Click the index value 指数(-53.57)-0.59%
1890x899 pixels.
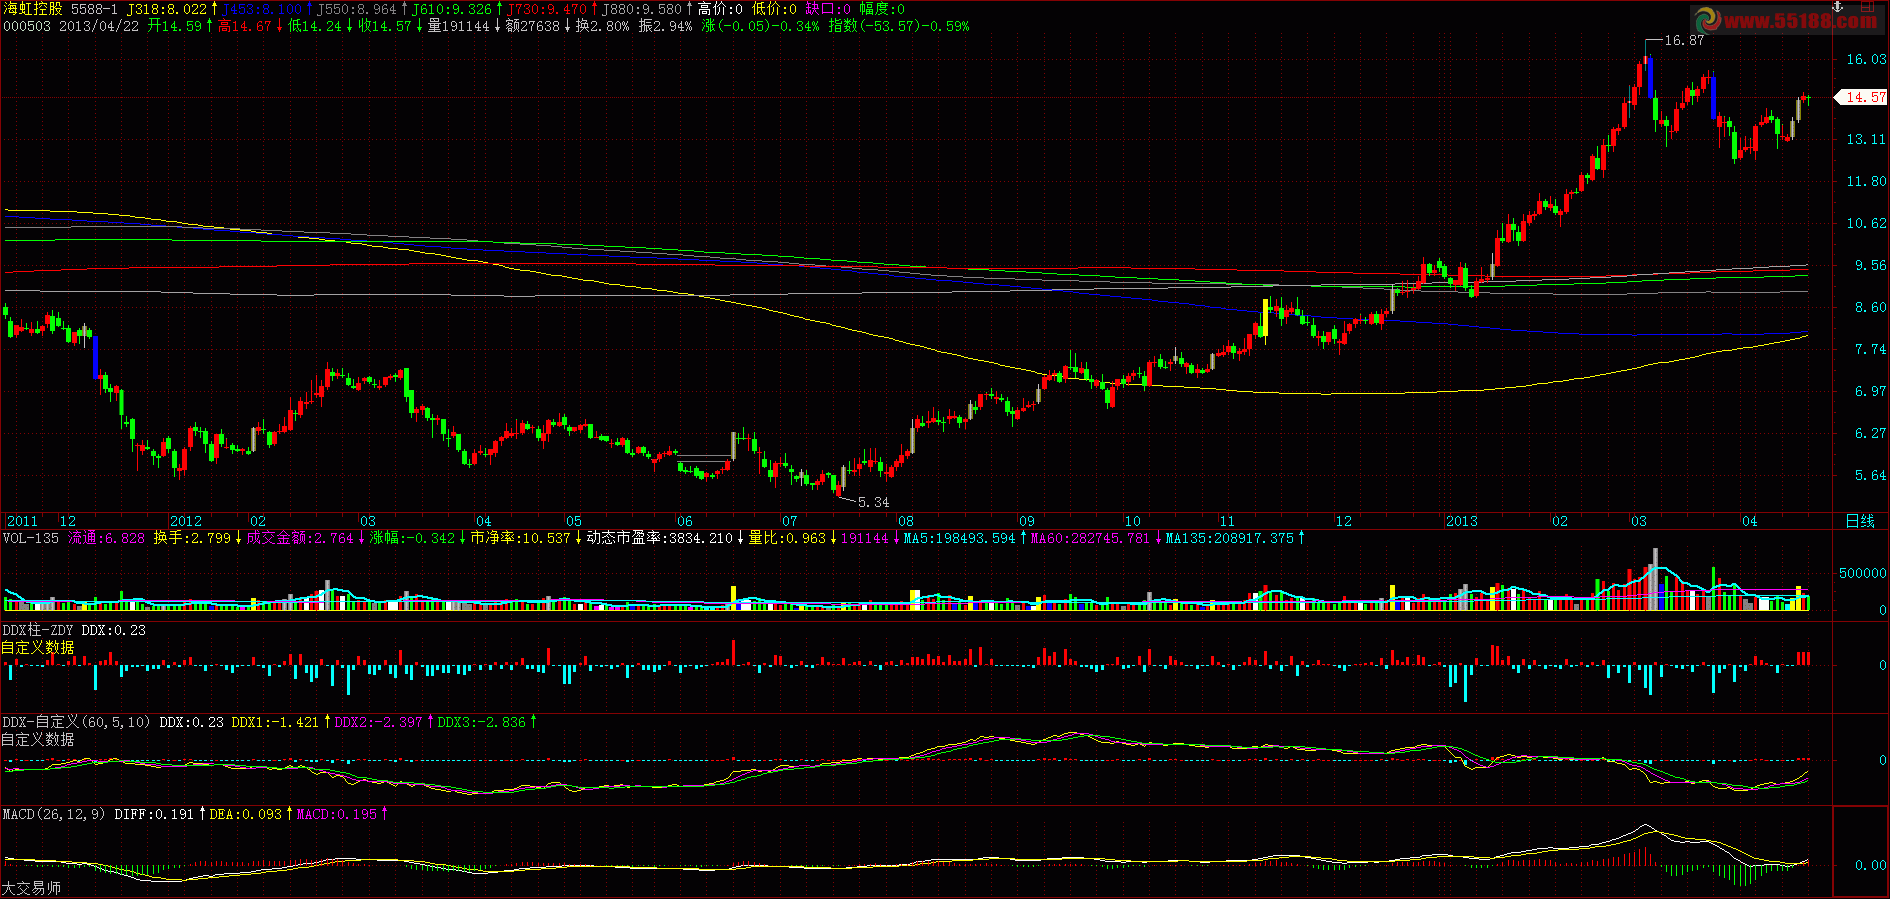[x=899, y=26]
